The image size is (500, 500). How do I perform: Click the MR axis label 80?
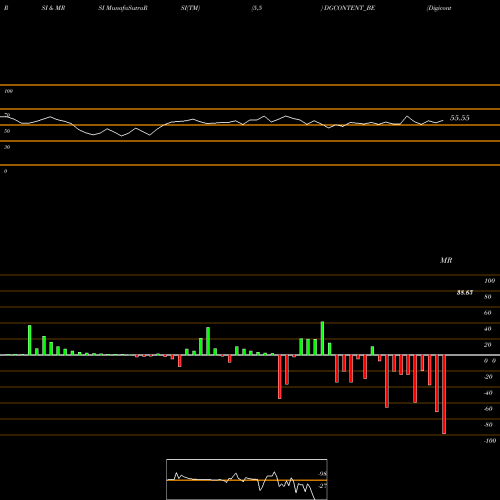(x=488, y=297)
